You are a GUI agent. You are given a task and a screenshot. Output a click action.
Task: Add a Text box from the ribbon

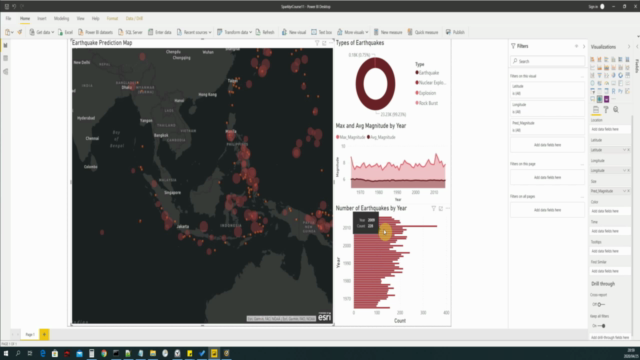(321, 32)
